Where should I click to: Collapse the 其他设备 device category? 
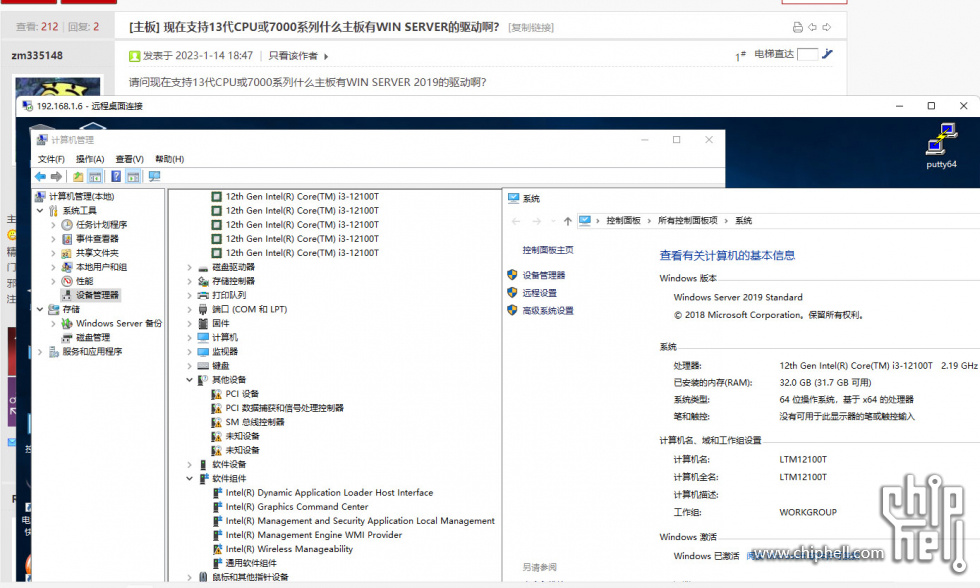[x=189, y=380]
